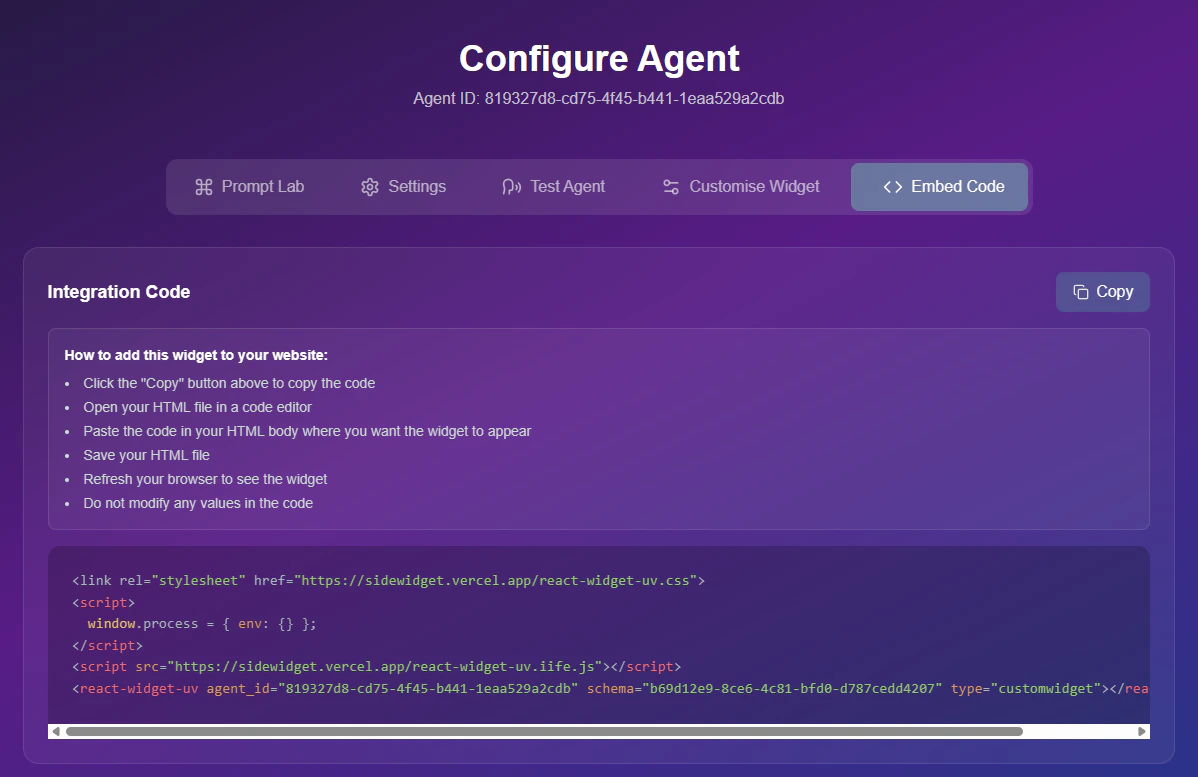The width and height of the screenshot is (1198, 777).
Task: Click the Integration Code heading
Action: [118, 291]
